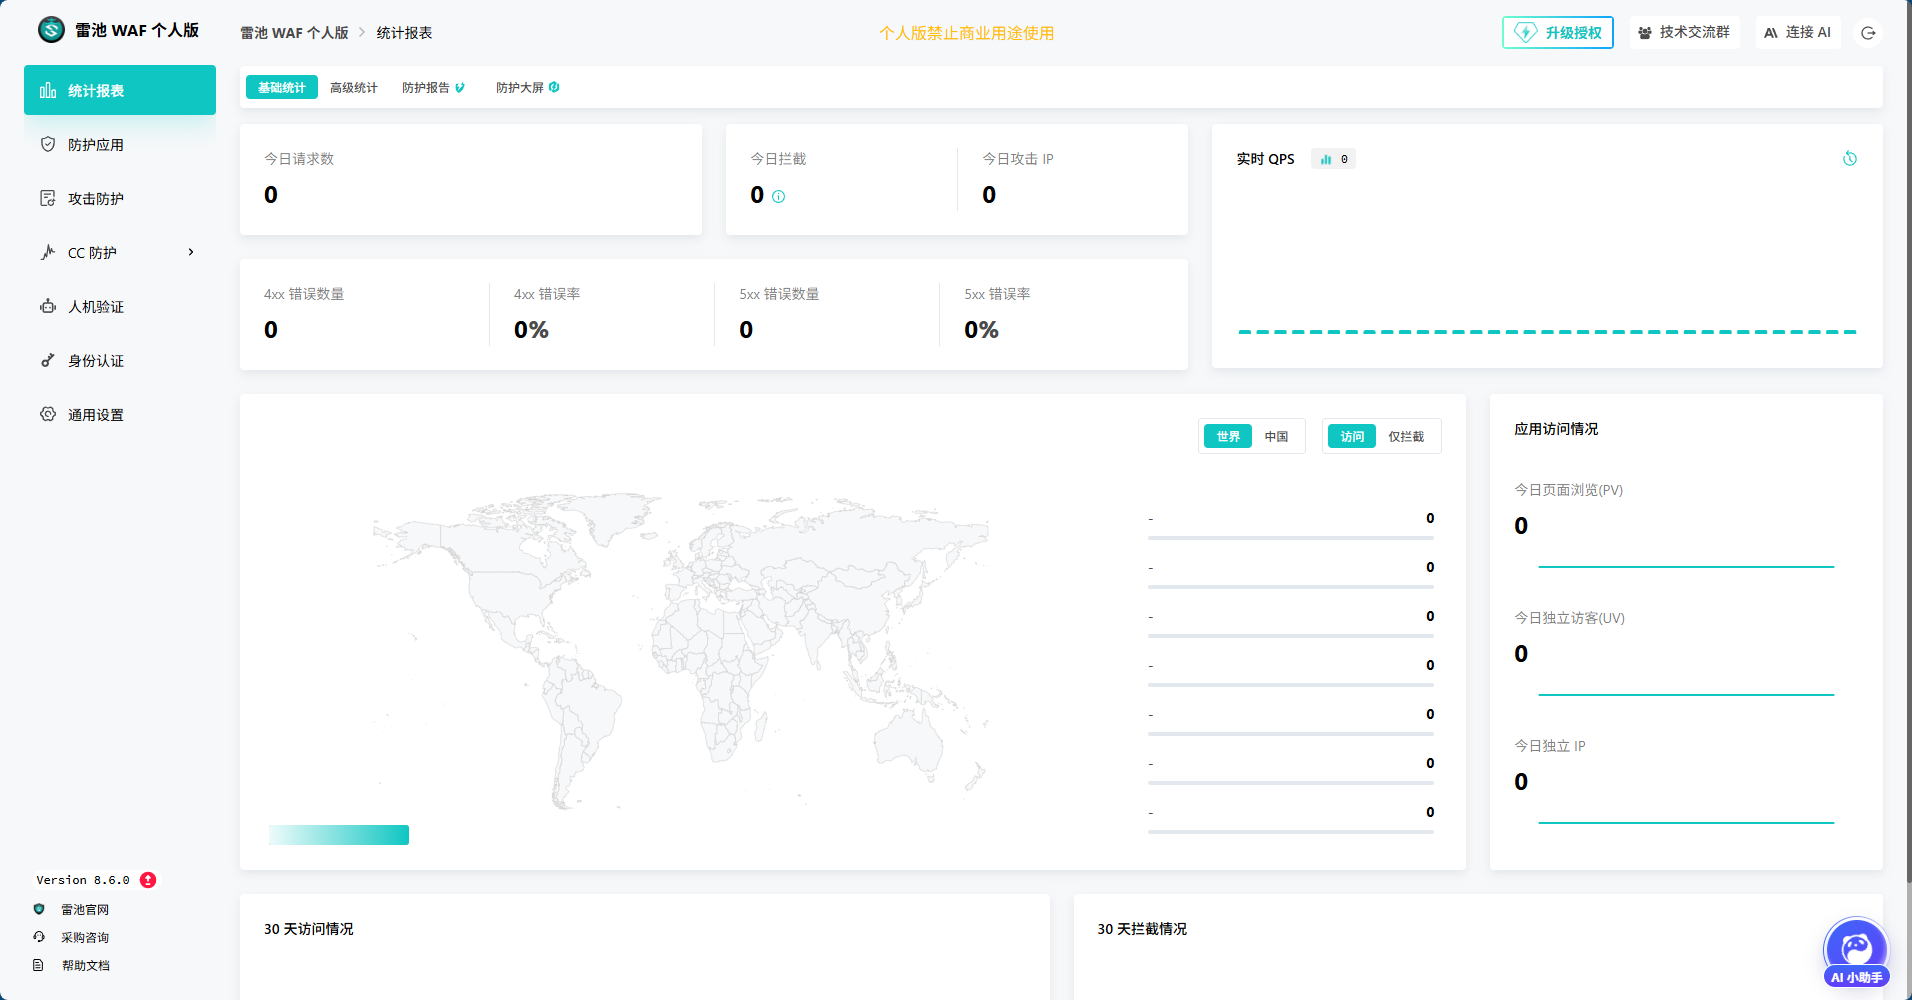Click the world map

click(680, 650)
